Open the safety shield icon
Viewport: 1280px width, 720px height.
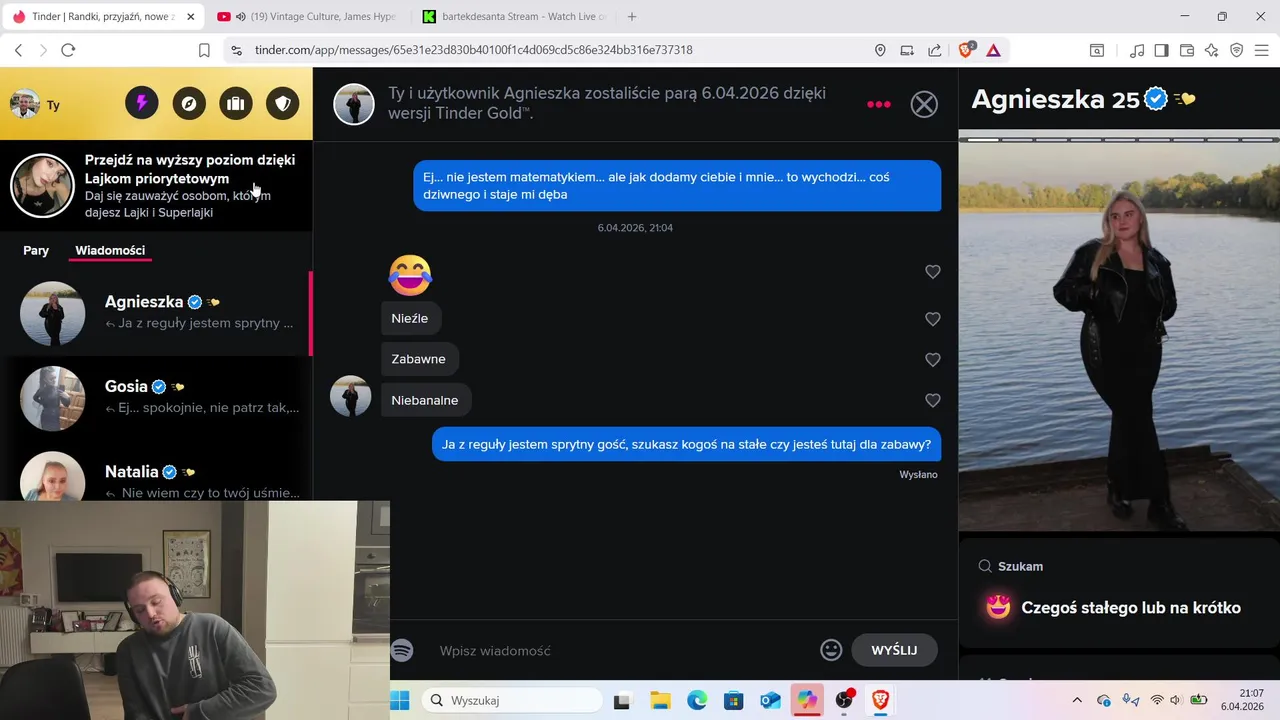pos(283,103)
